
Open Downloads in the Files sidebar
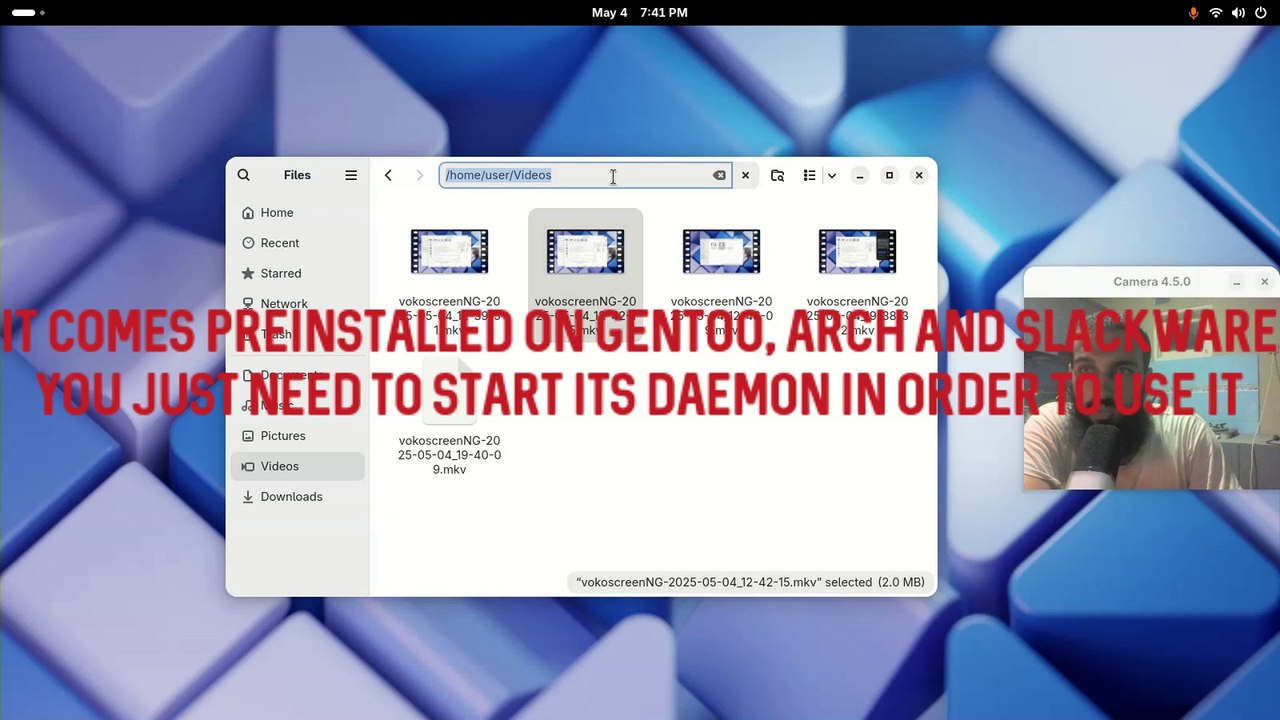click(x=298, y=496)
